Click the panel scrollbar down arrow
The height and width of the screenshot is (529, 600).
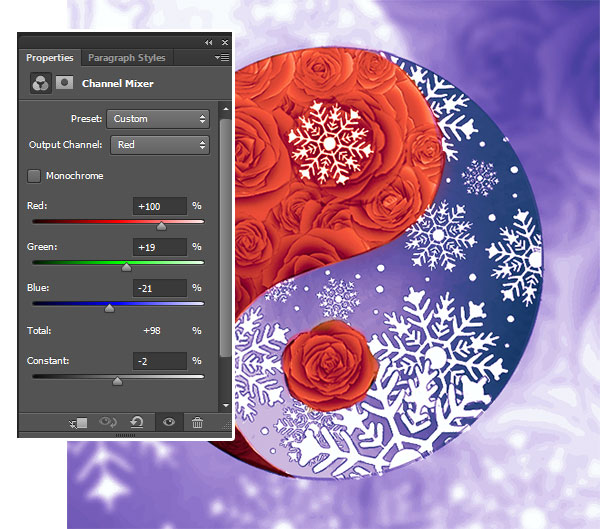tap(226, 405)
